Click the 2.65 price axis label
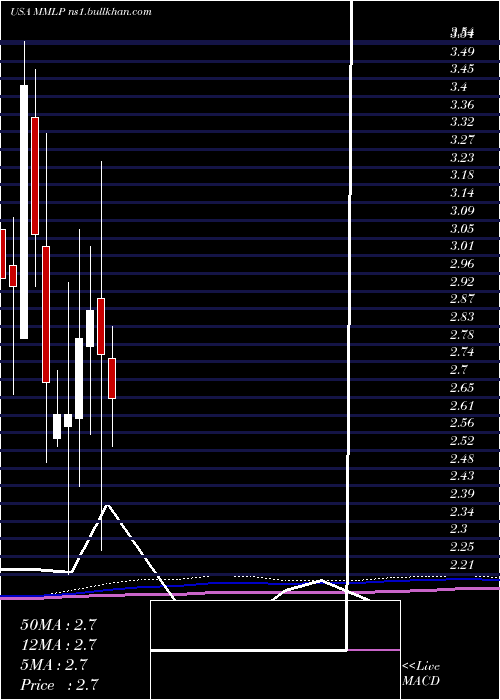500x700 pixels. [462, 388]
